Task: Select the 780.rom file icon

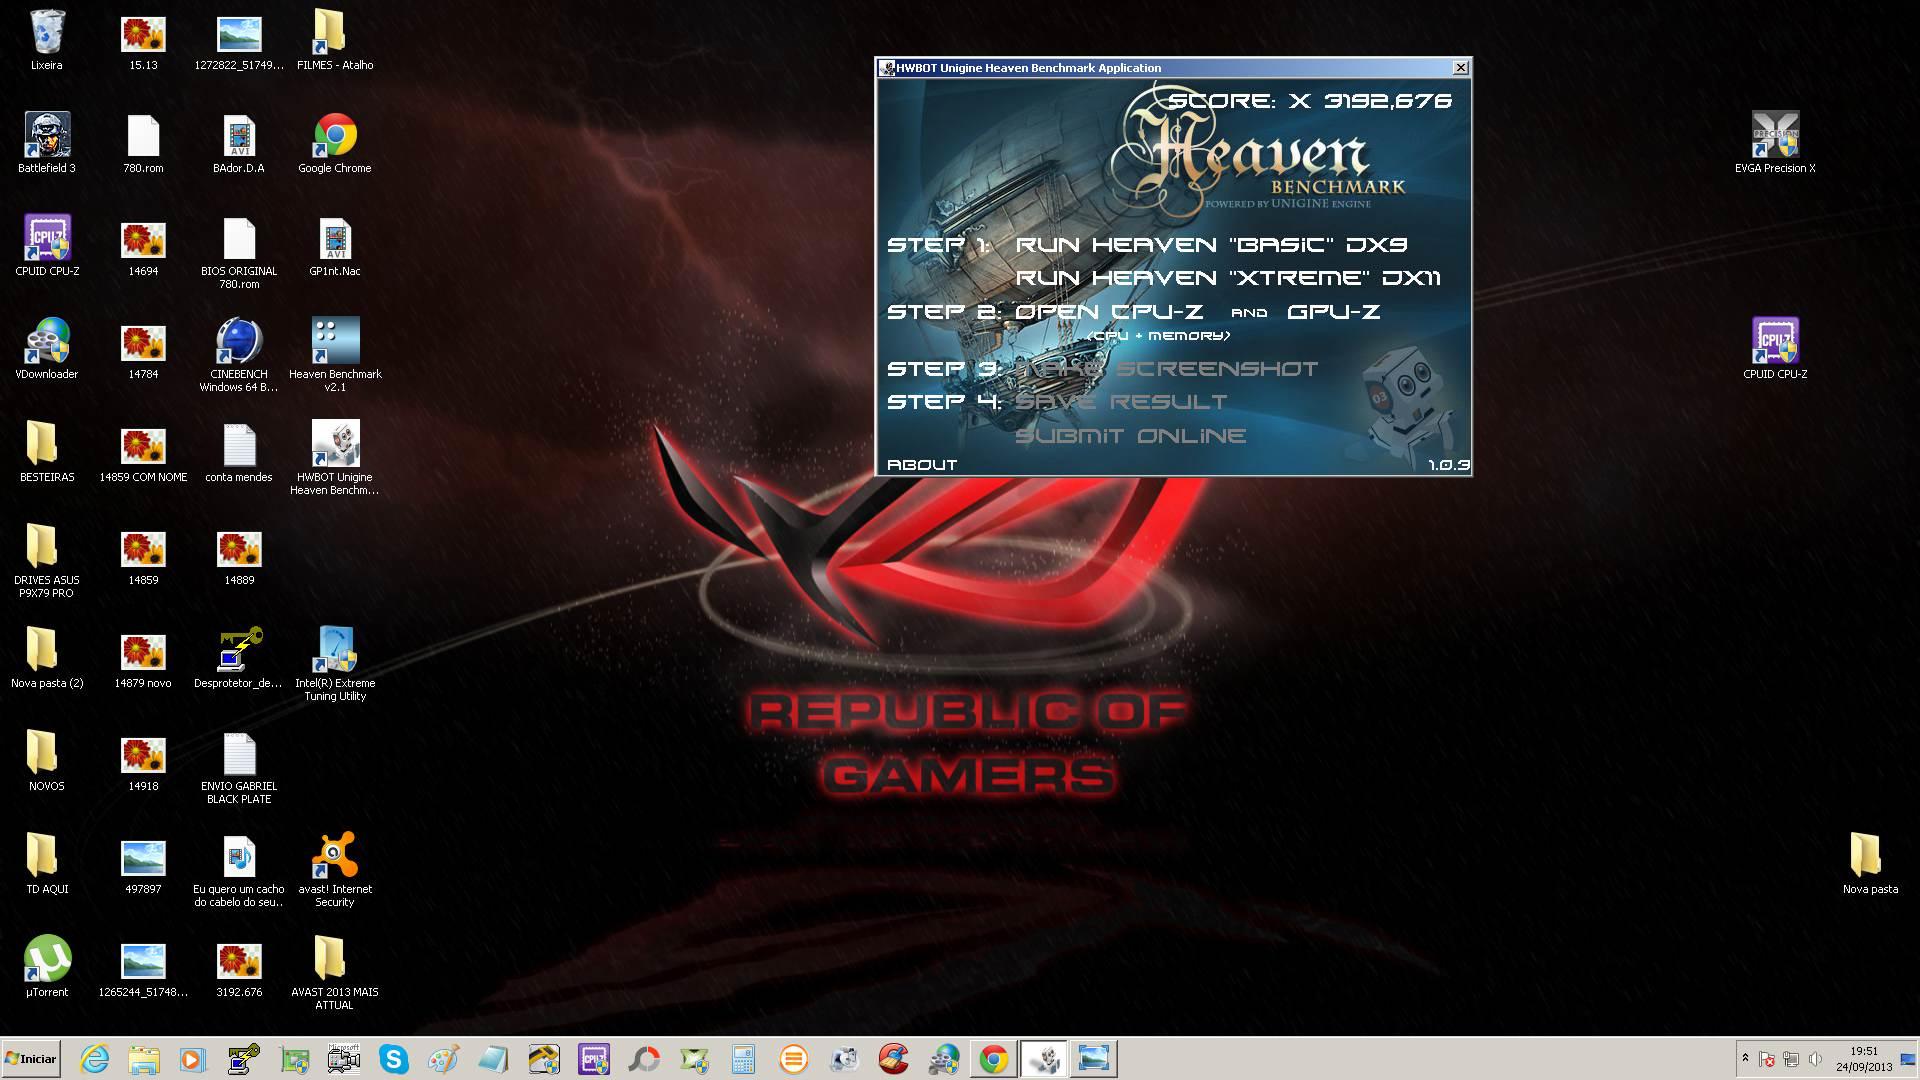Action: click(x=143, y=143)
